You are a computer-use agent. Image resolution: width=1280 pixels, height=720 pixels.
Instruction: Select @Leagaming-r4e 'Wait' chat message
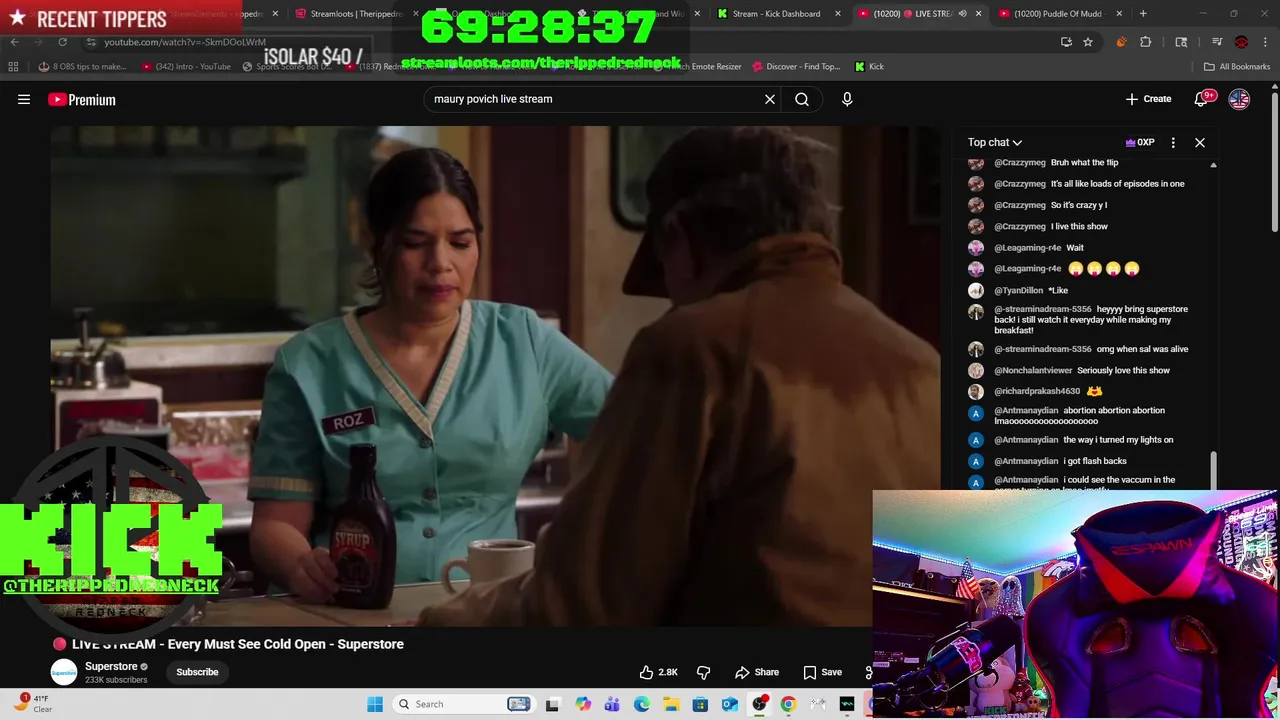coord(1075,247)
